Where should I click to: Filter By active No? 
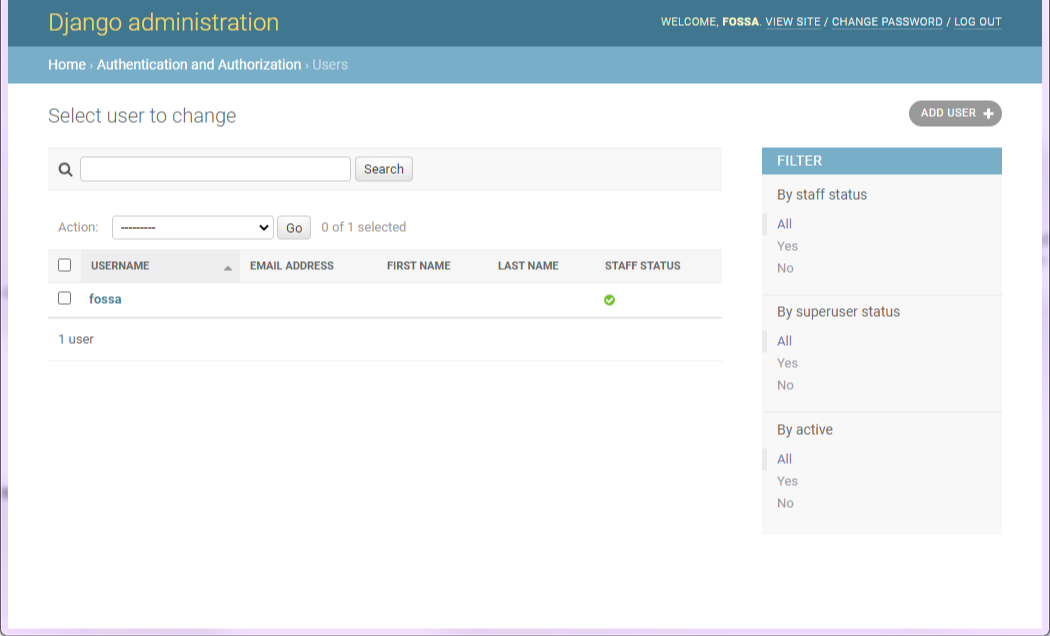[x=785, y=503]
